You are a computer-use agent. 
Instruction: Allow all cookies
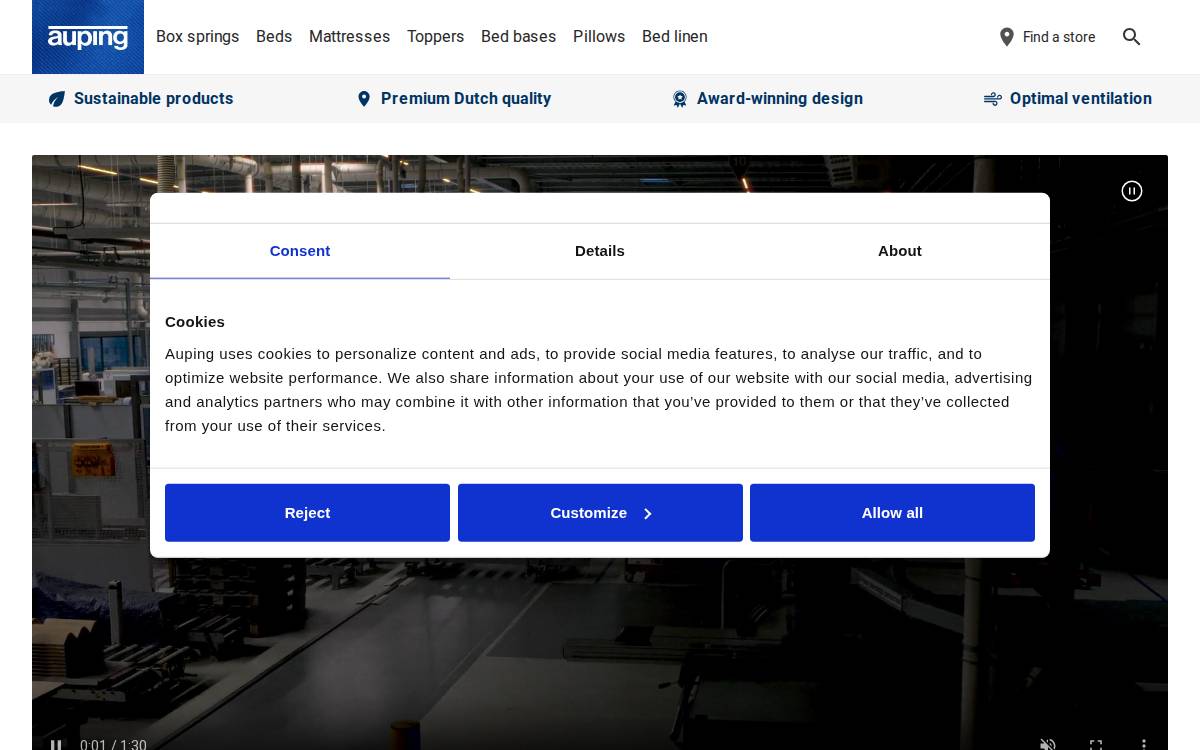pyautogui.click(x=892, y=513)
